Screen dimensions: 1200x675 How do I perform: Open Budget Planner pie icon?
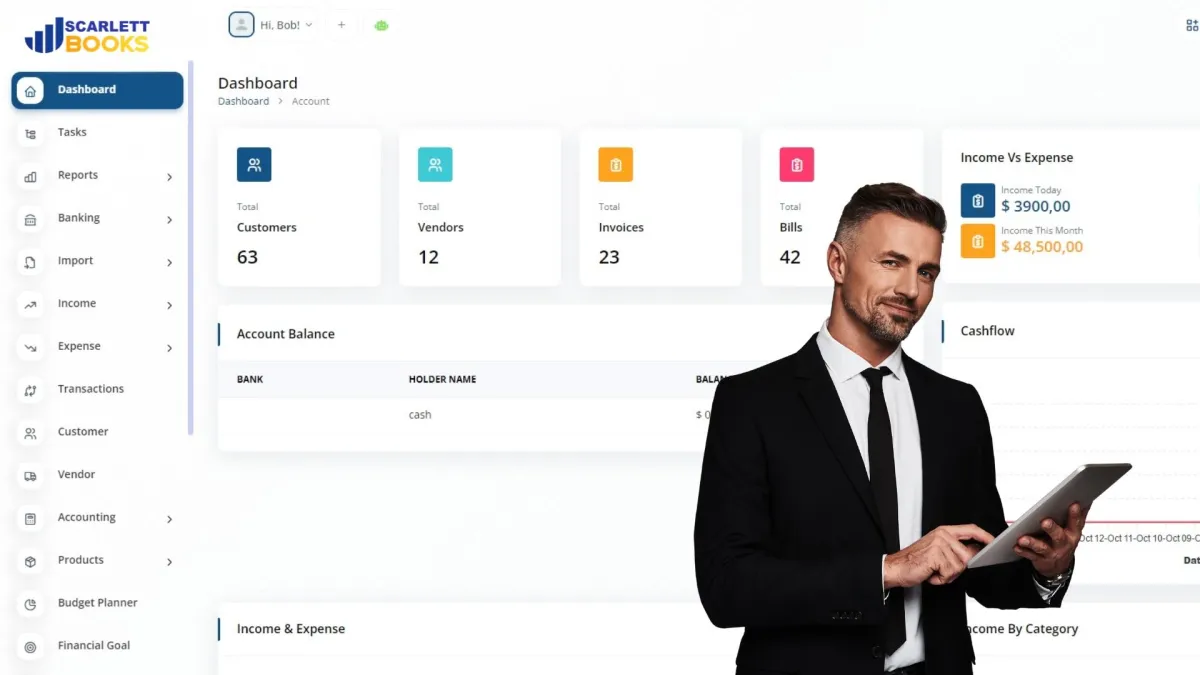click(x=30, y=604)
